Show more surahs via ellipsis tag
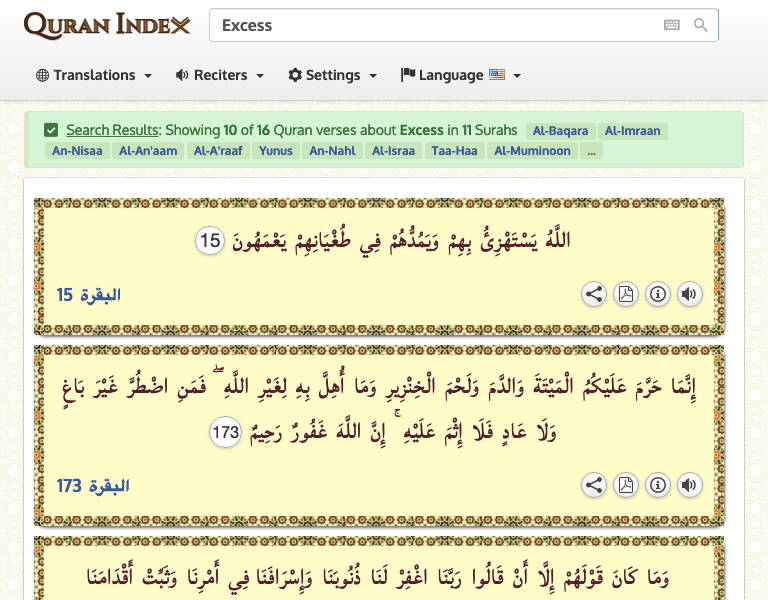768x600 pixels. 591,151
